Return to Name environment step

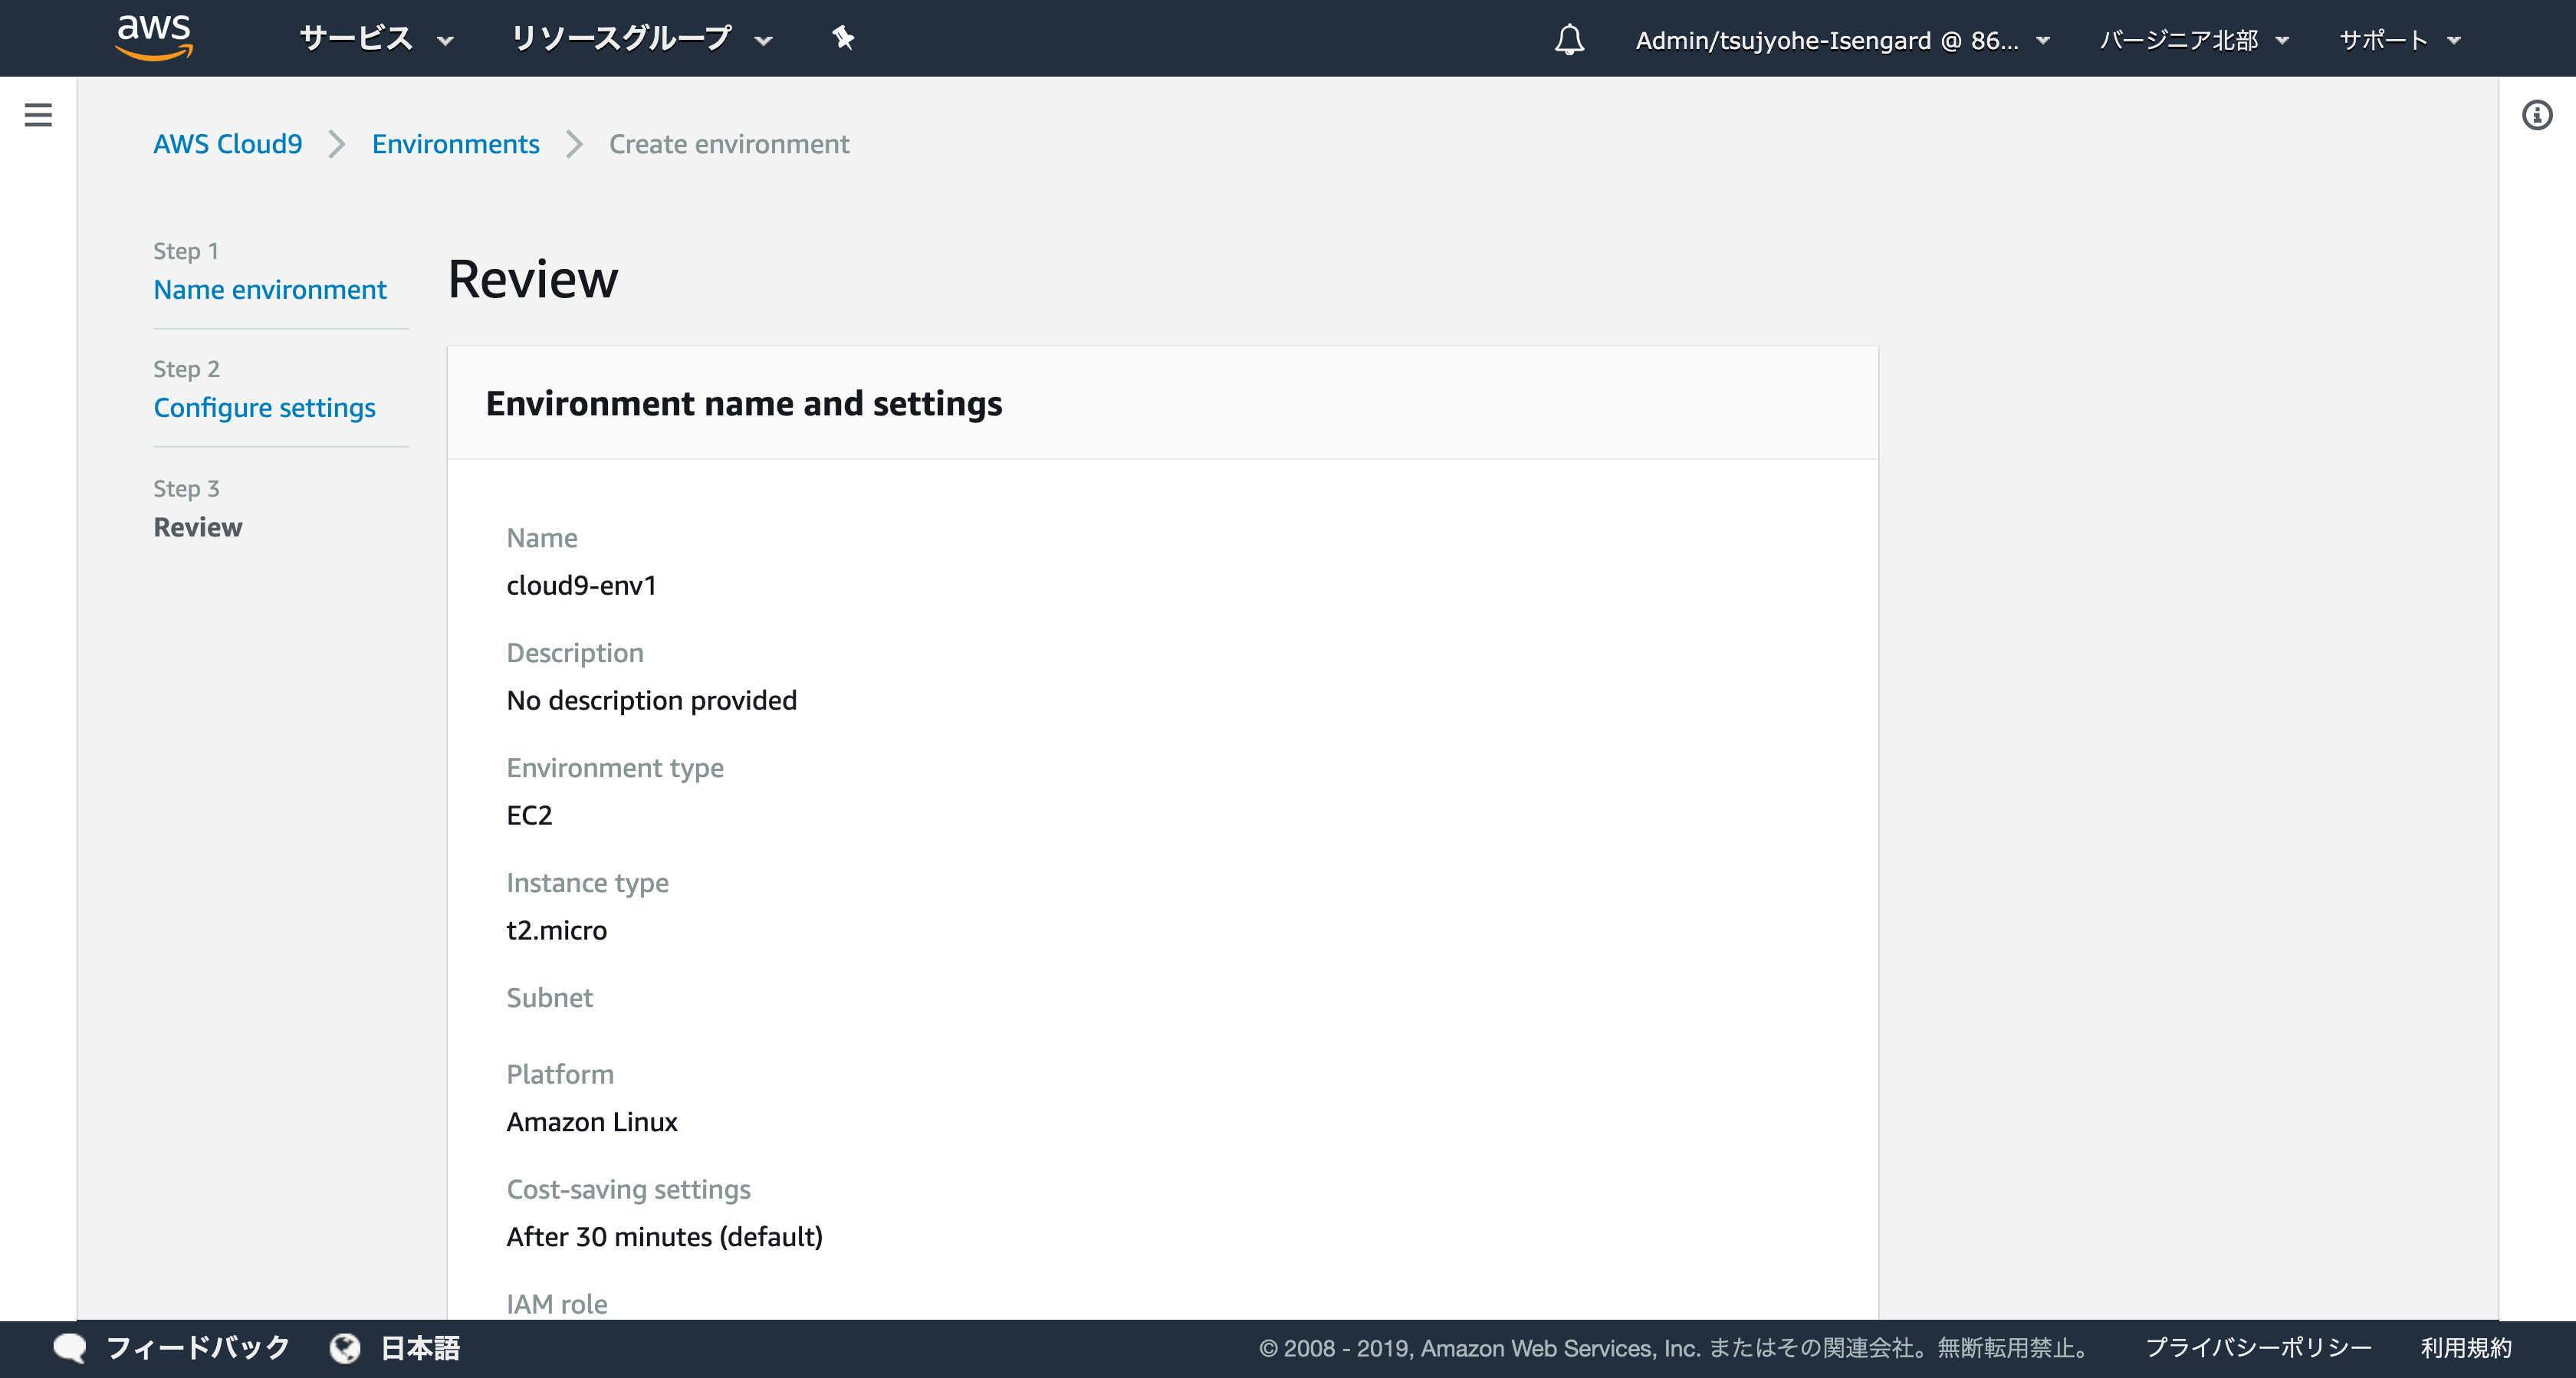tap(270, 290)
